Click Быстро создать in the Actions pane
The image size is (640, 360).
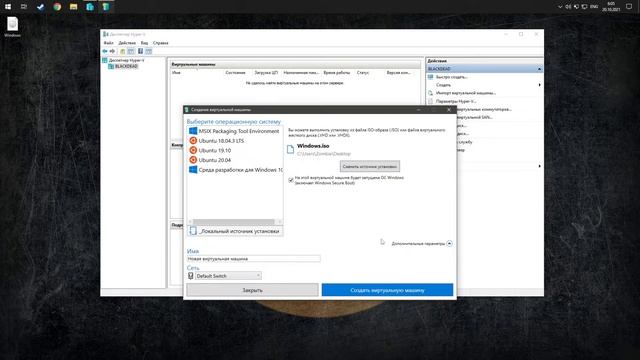pyautogui.click(x=451, y=77)
